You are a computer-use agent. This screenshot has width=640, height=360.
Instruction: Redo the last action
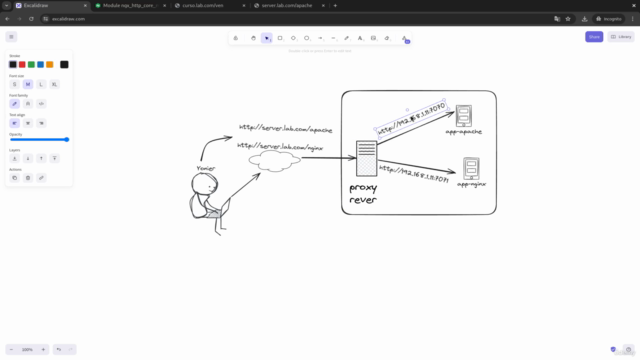[x=71, y=349]
